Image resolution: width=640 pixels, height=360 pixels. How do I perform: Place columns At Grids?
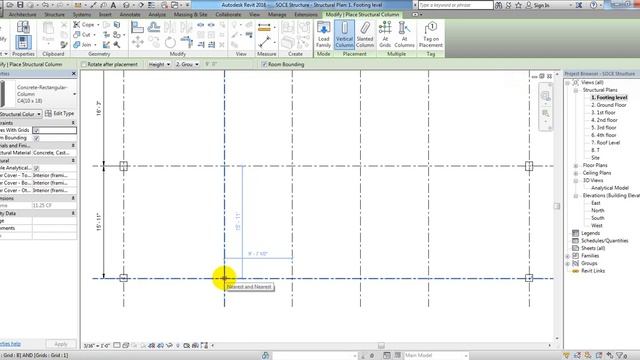385,35
